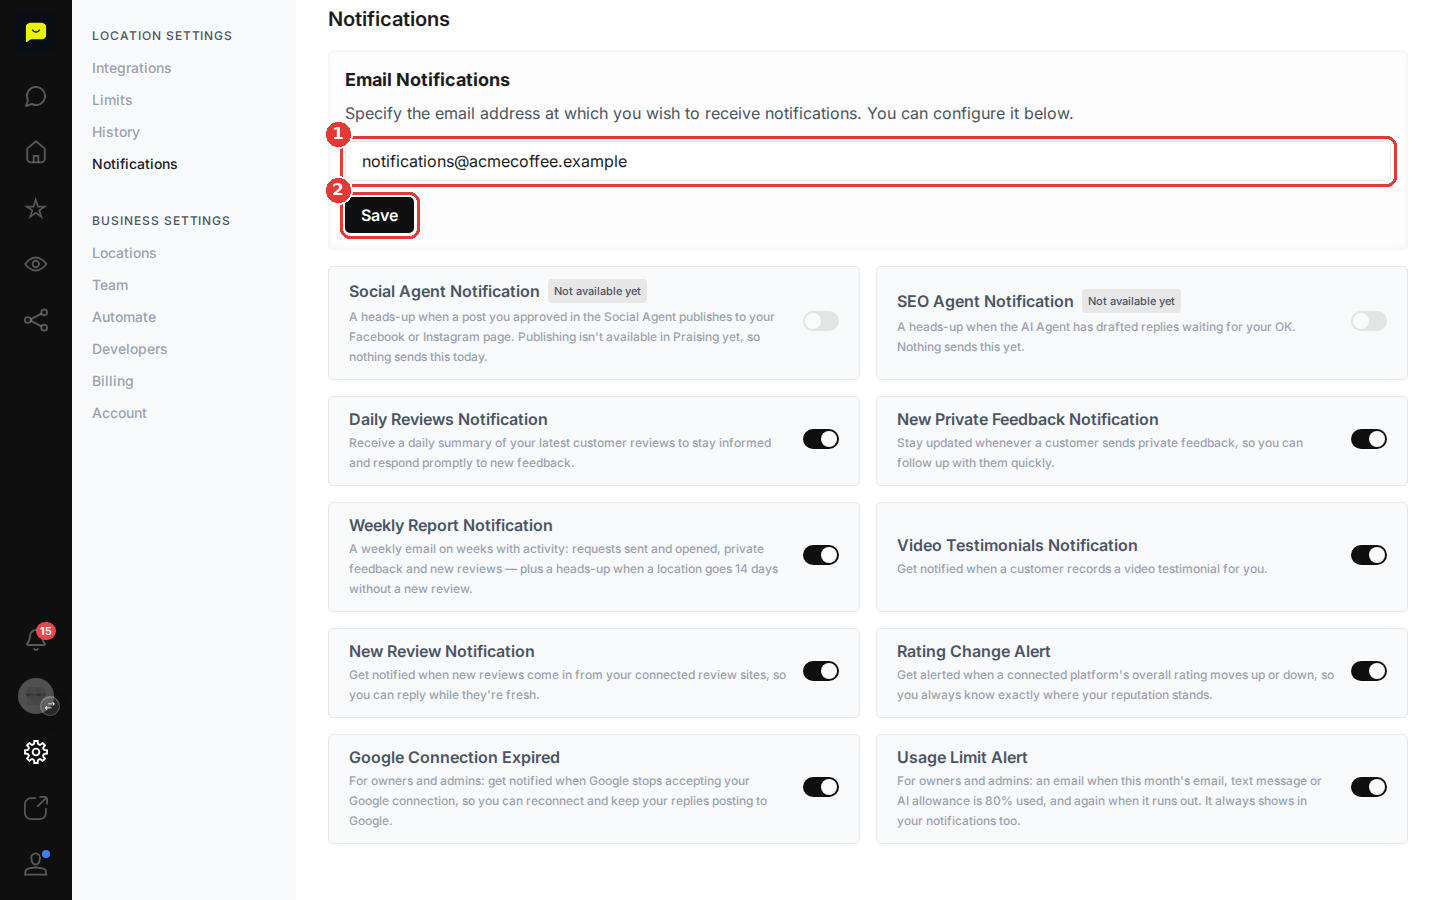Click the Social Agent 'Not available yet' badge
Screen dimensions: 1440x900
[598, 291]
